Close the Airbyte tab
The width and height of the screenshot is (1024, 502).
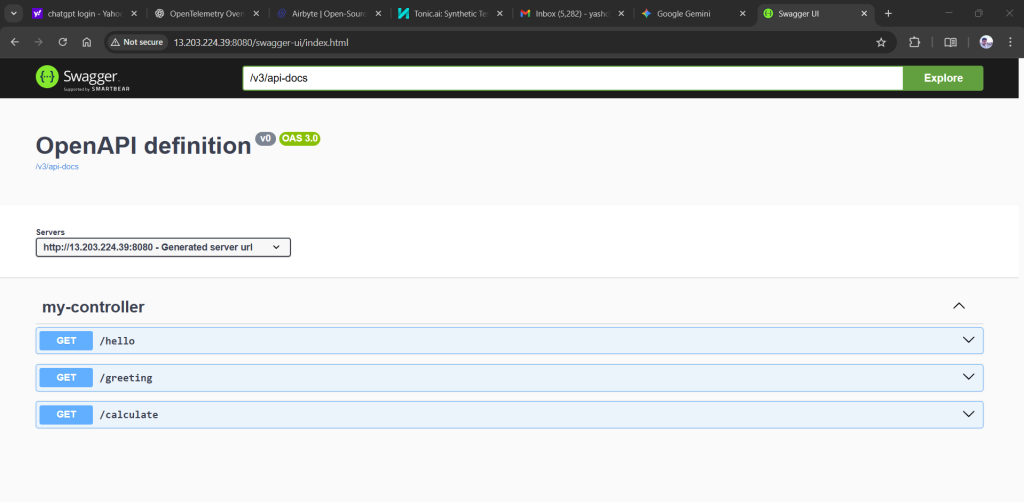[x=379, y=13]
